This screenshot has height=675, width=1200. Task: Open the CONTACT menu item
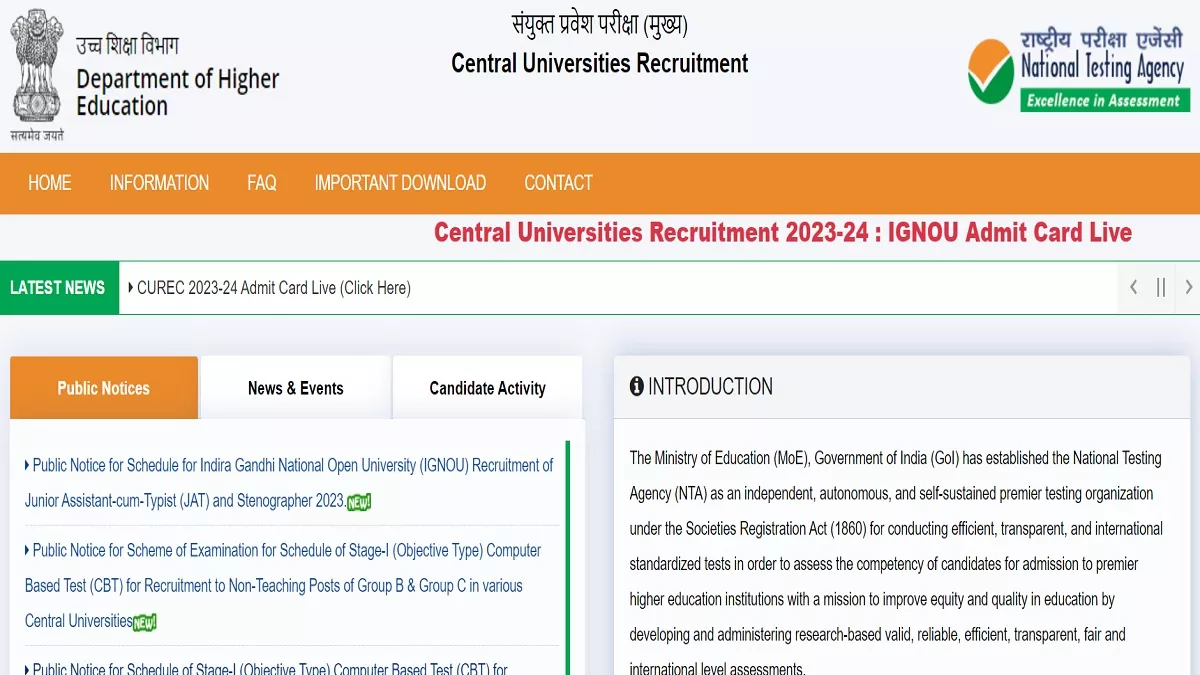point(558,183)
